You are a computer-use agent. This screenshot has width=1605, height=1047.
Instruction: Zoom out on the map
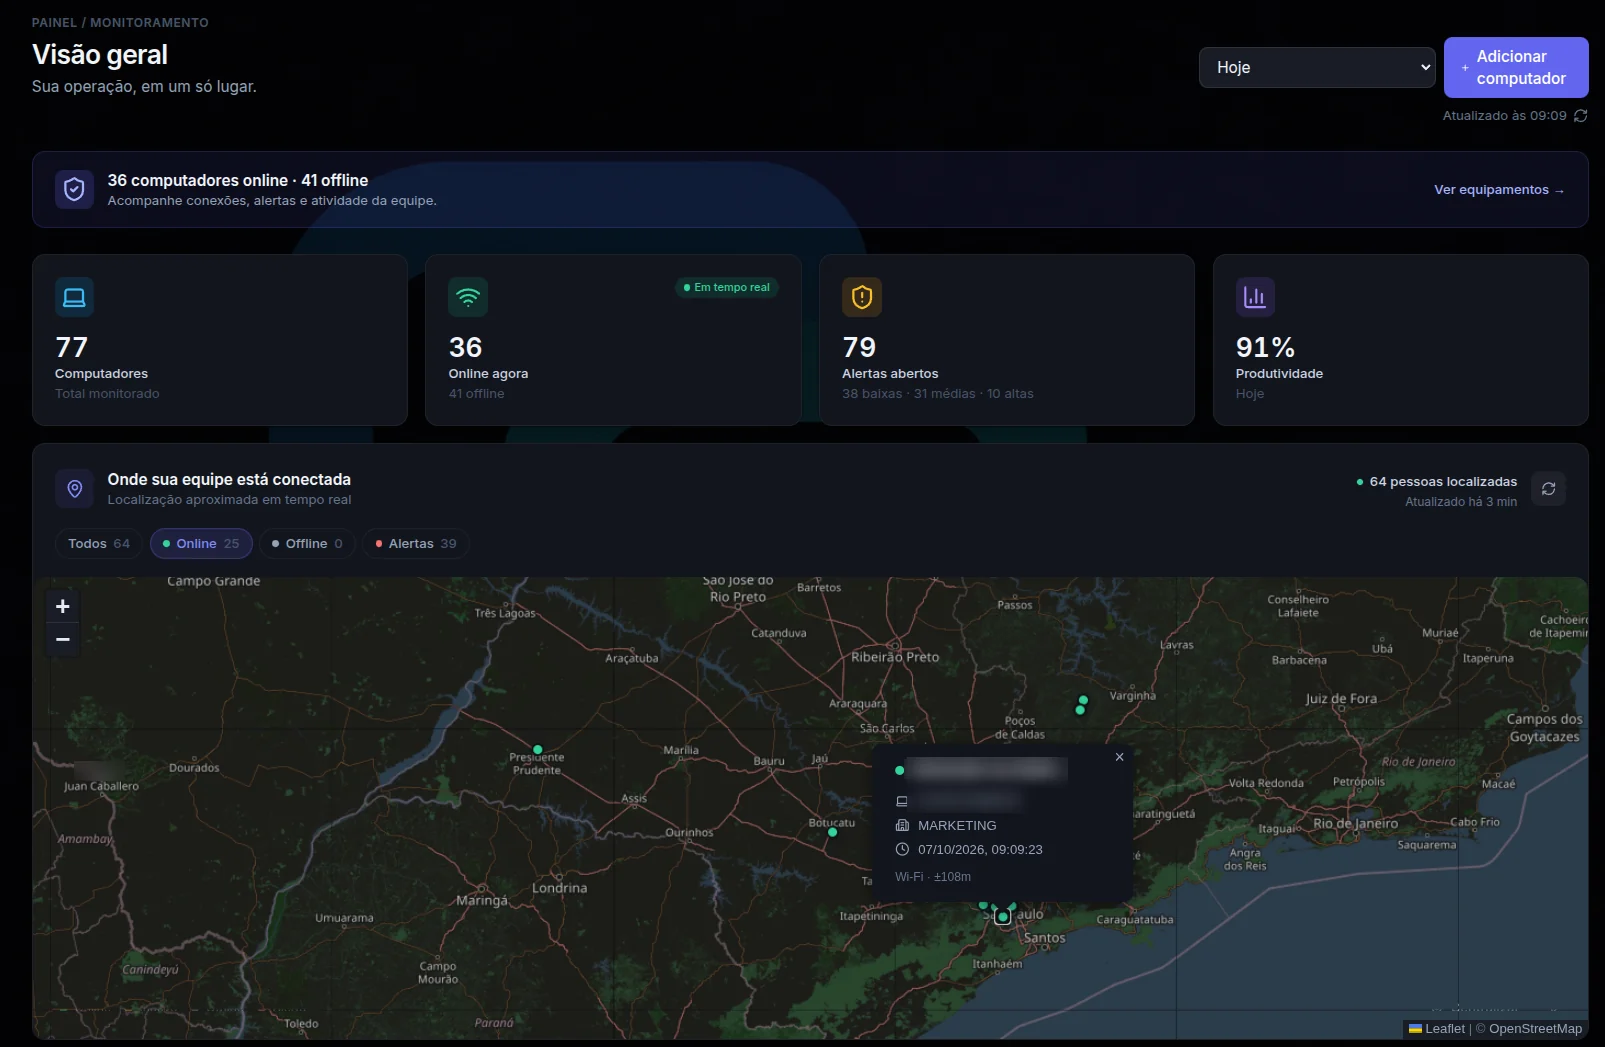coord(63,639)
